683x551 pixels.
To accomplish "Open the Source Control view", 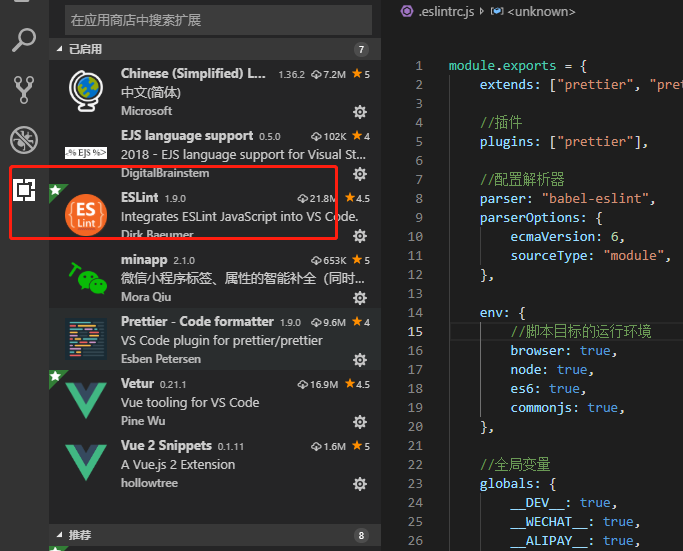I will tap(24, 90).
